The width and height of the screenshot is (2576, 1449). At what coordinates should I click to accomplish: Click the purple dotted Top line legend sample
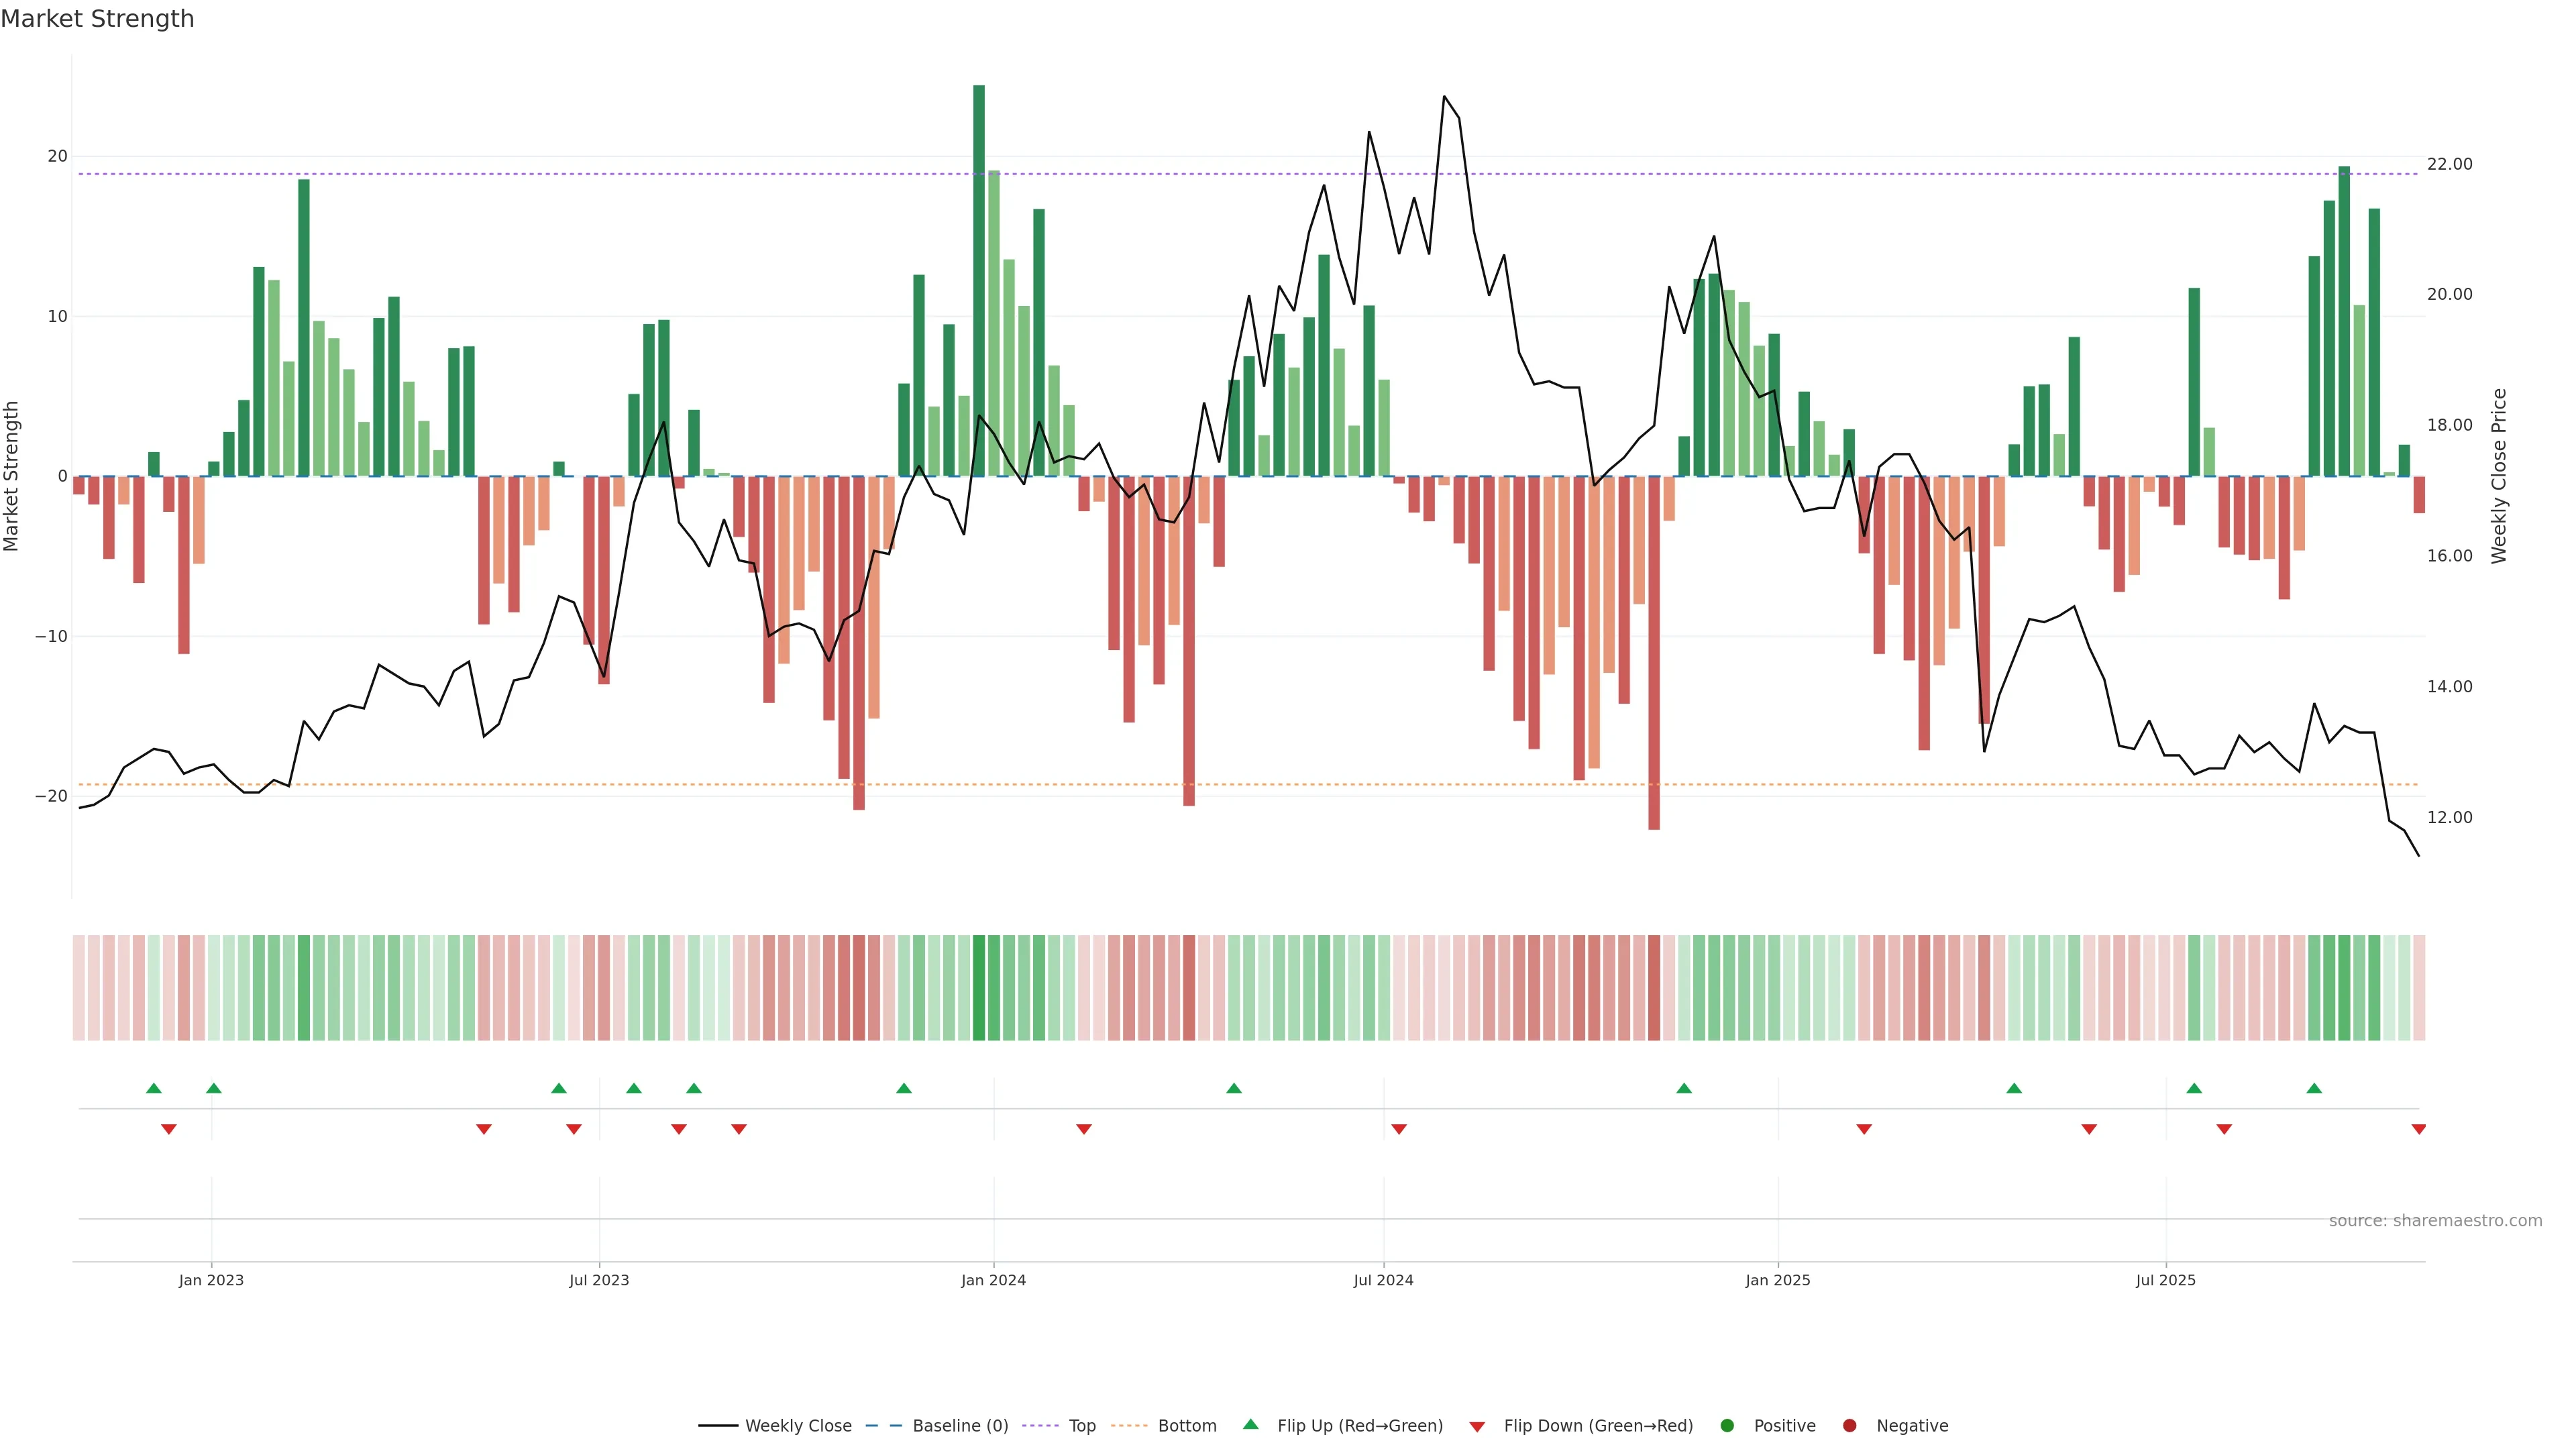click(1041, 1425)
